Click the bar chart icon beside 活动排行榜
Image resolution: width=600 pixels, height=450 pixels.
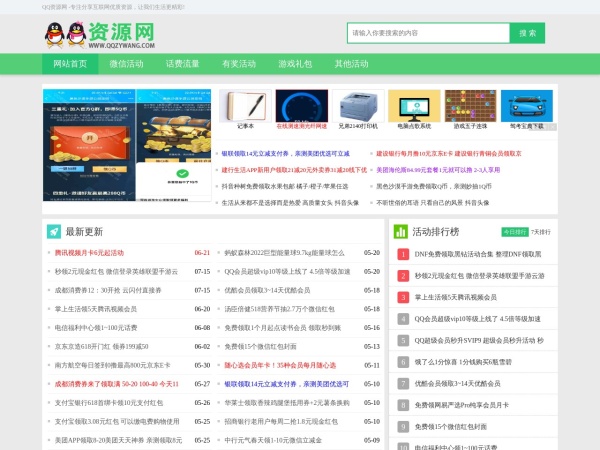401,232
